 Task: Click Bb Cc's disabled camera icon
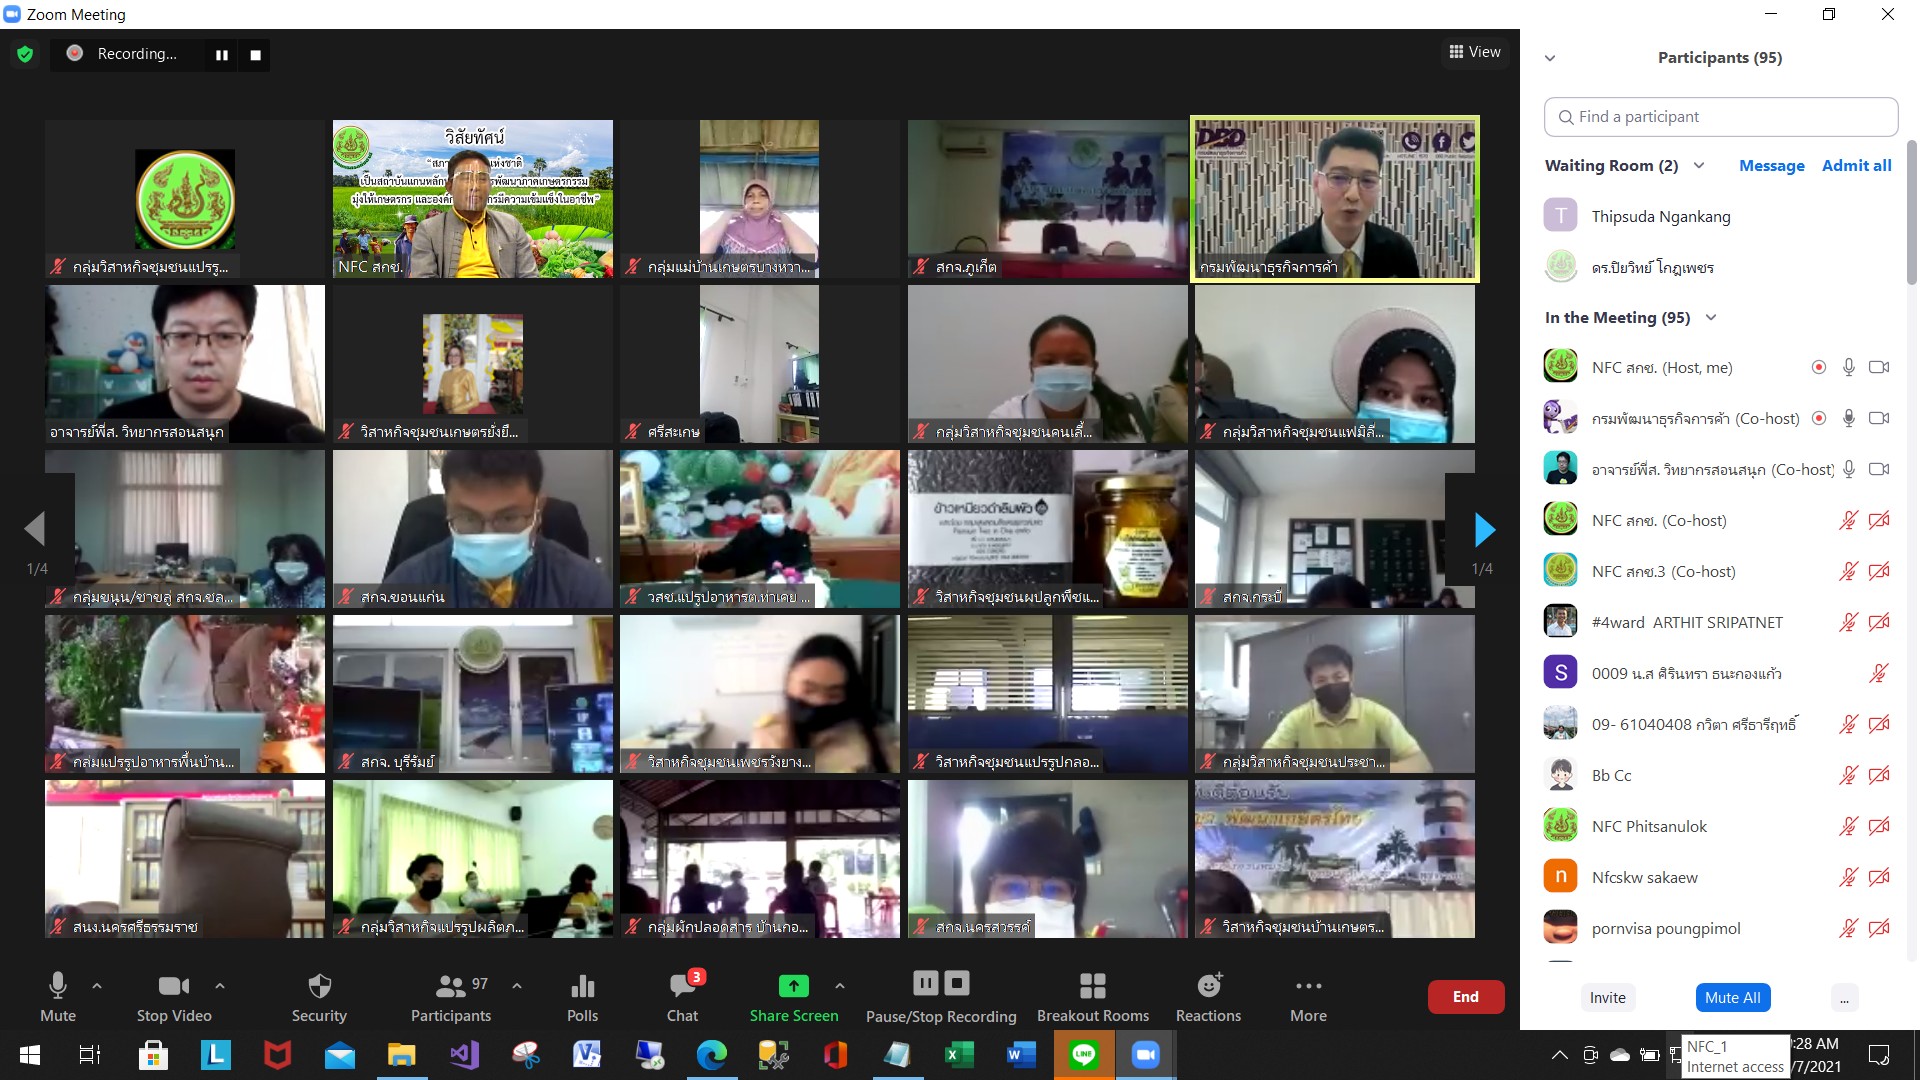click(1879, 776)
